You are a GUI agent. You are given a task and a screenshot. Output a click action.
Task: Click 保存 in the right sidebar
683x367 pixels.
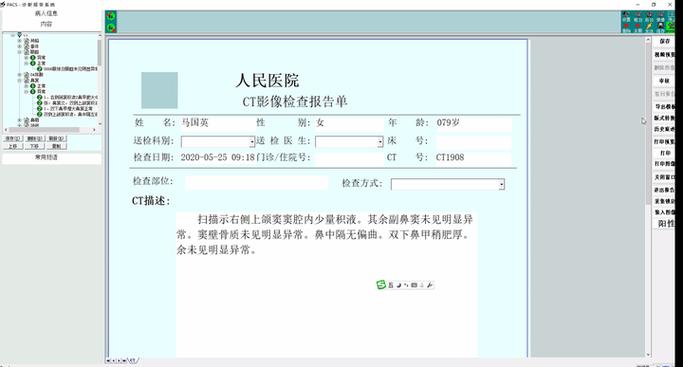664,41
